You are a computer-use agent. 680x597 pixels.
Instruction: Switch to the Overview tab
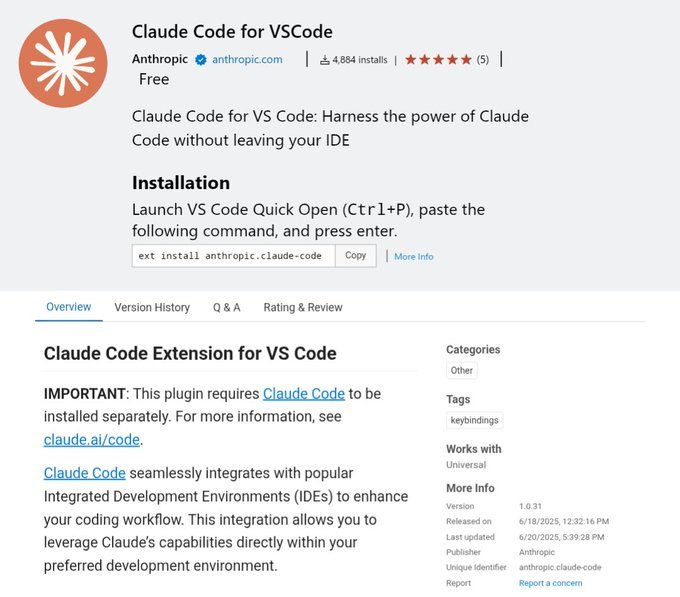click(69, 307)
